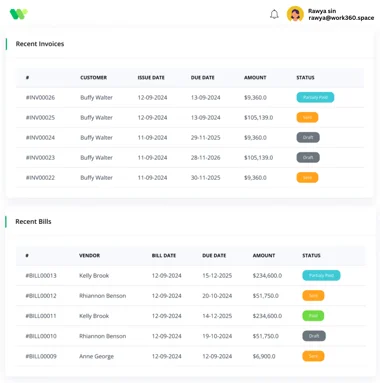The width and height of the screenshot is (380, 383).
Task: Click Partially Paid badge on #INV00026
Action: tap(315, 97)
